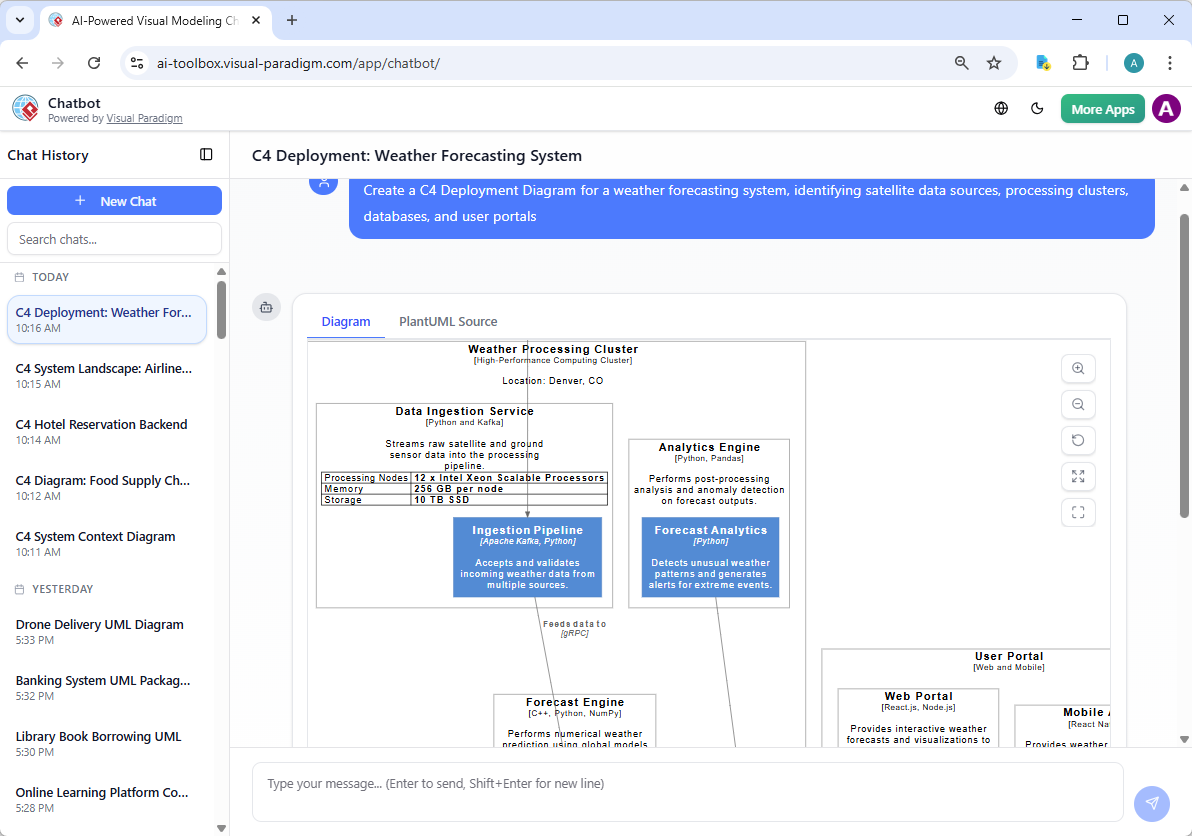Reset the diagram zoom level
The width and height of the screenshot is (1192, 836).
pos(1078,440)
